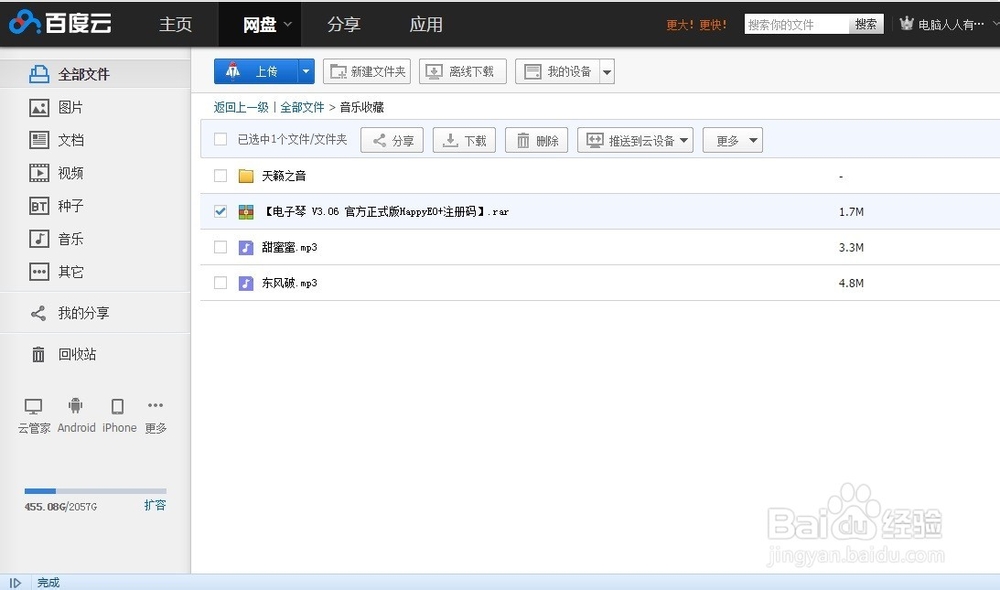Switch to the 分享 top tab
This screenshot has width=1000, height=590.
(344, 24)
